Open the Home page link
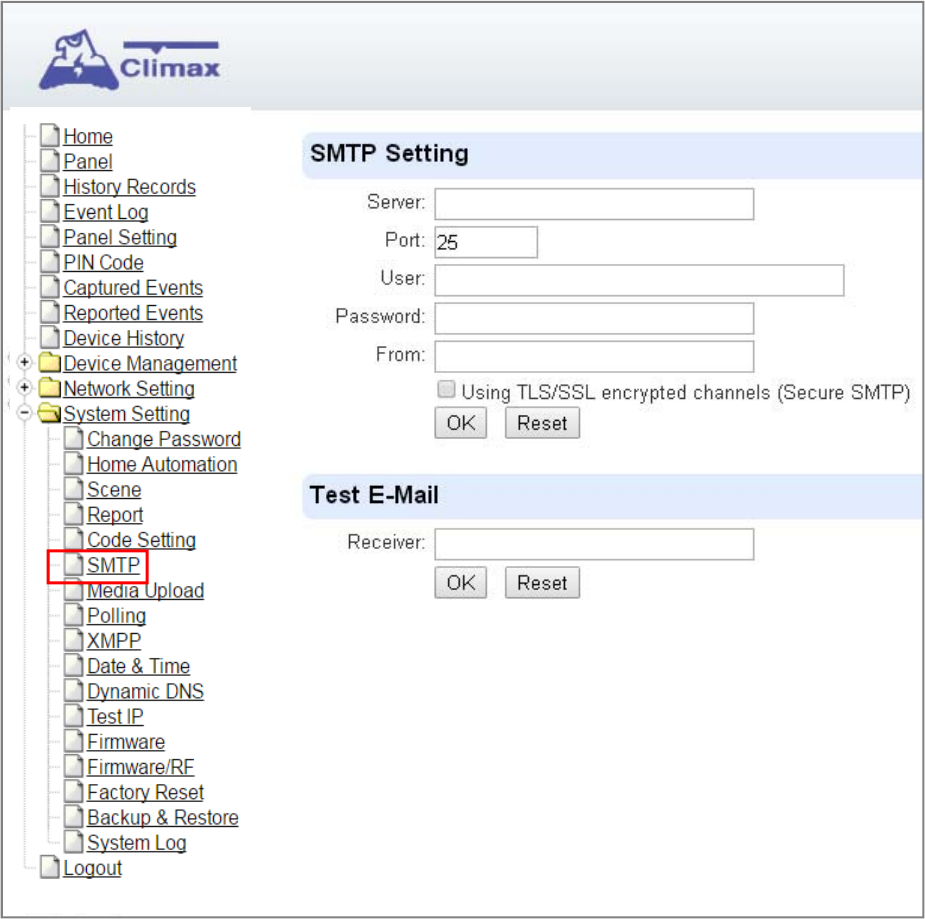The image size is (925, 919). coord(88,136)
